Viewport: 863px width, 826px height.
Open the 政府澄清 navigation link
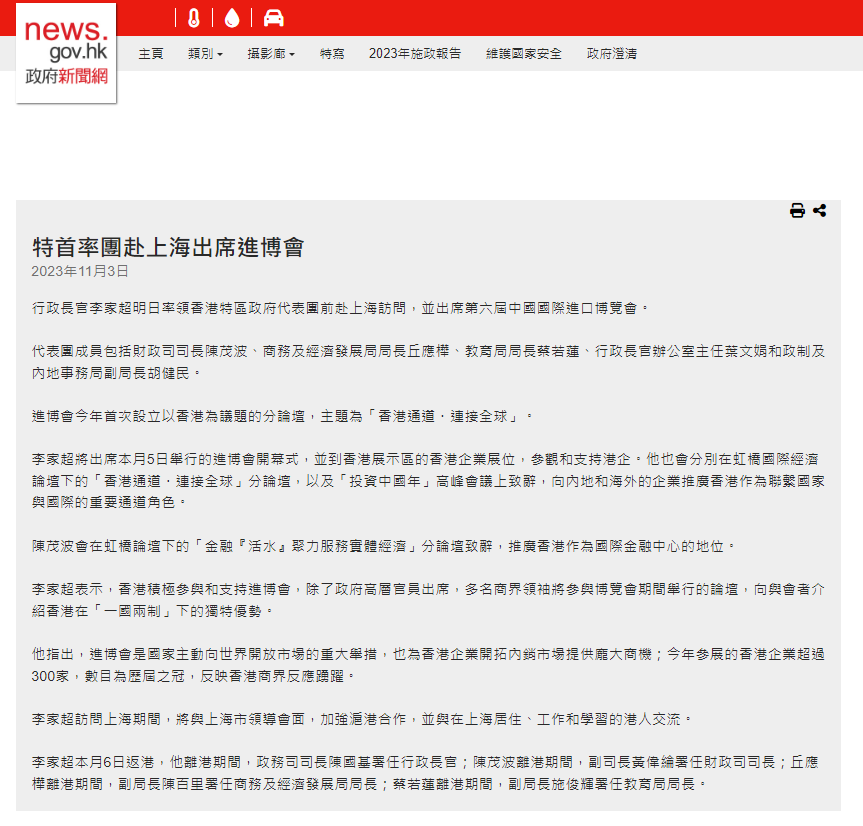coord(611,54)
